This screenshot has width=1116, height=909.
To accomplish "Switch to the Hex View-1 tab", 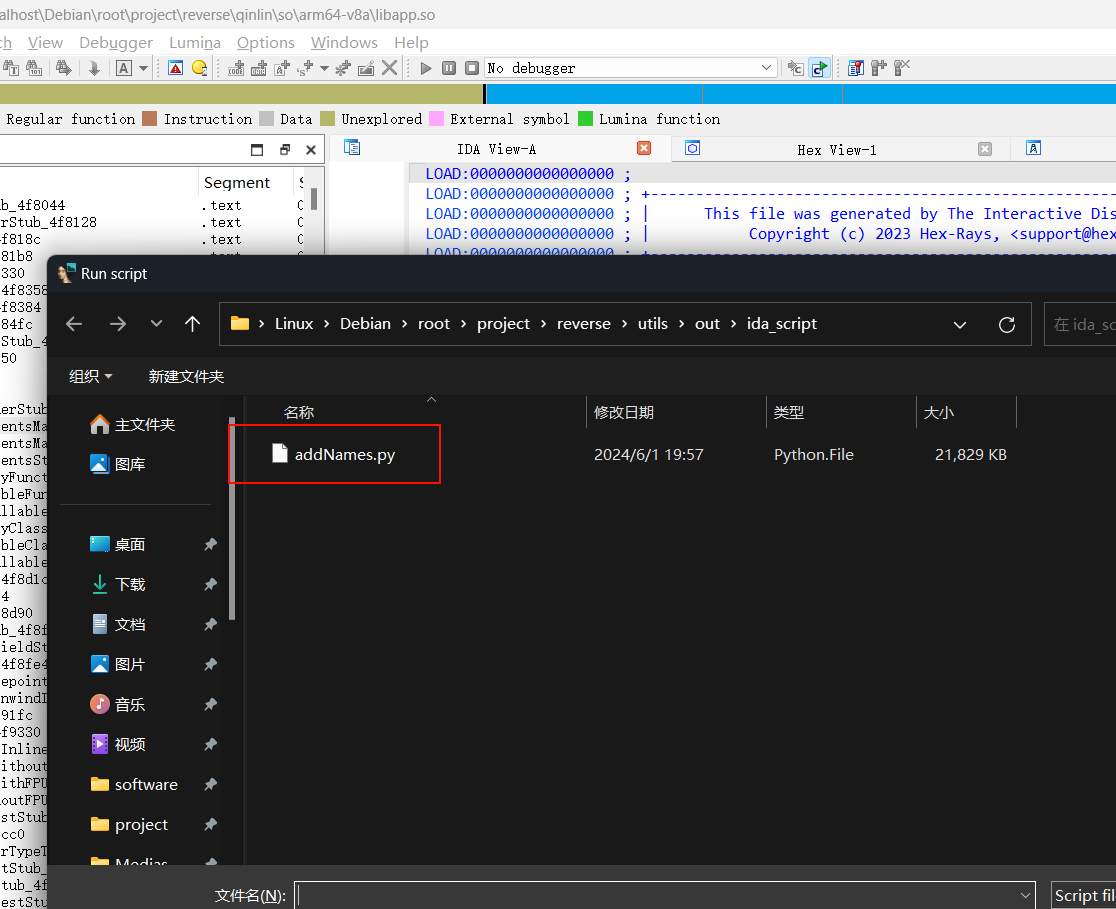I will [836, 149].
